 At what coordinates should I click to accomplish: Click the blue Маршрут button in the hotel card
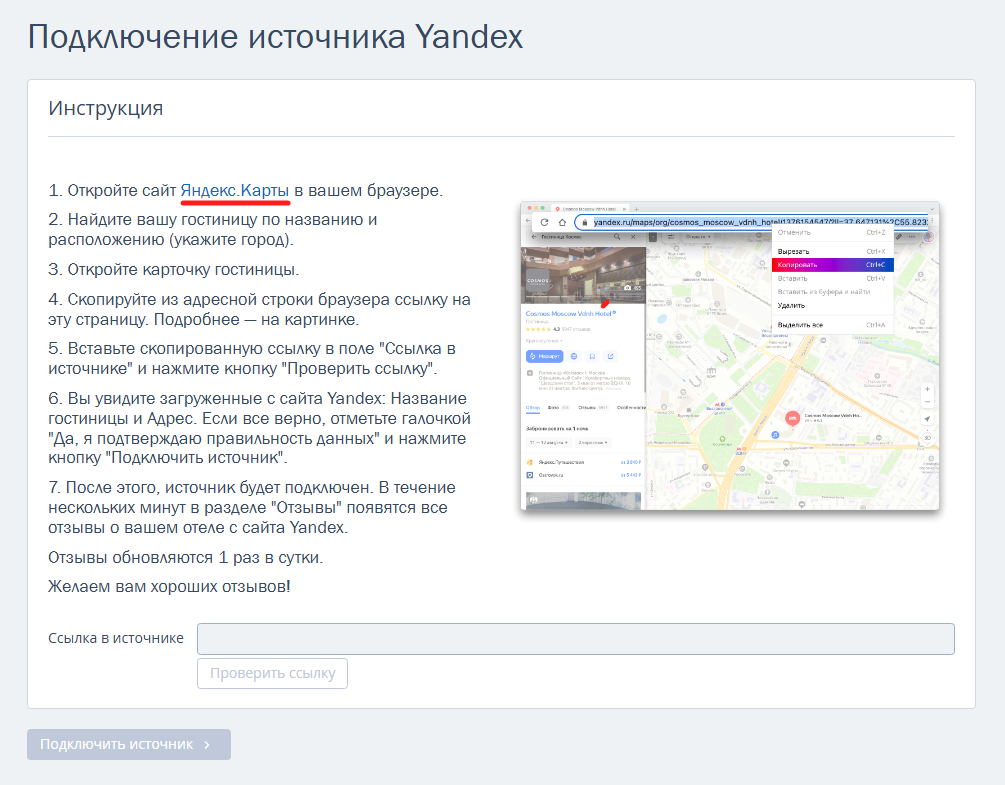coord(544,356)
